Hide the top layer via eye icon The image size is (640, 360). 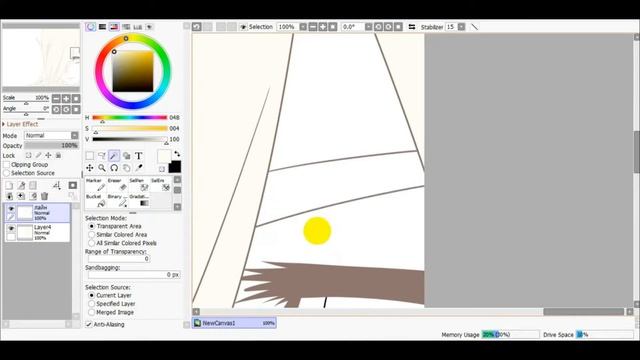point(11,209)
